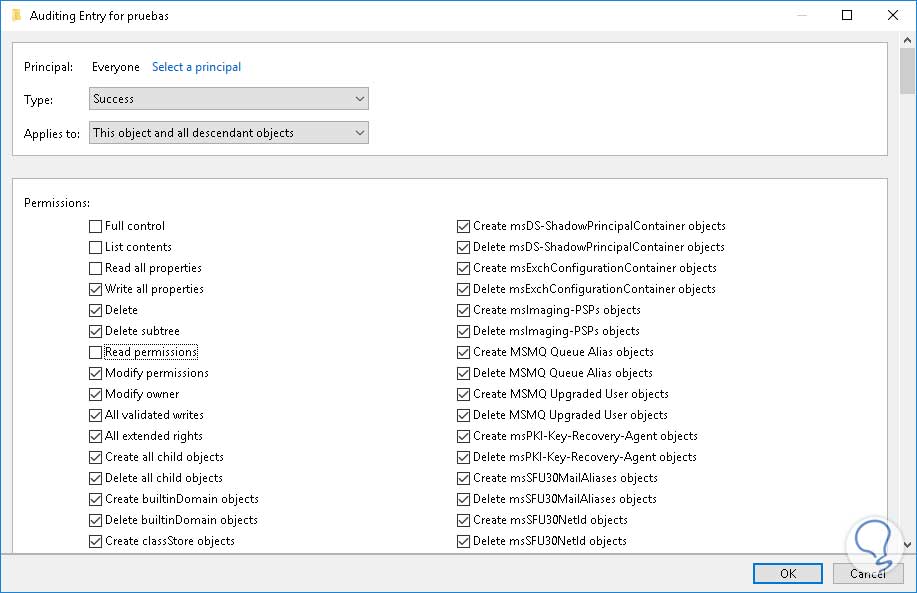Disable Create MSMQ Queue Alias objects

pyautogui.click(x=464, y=352)
